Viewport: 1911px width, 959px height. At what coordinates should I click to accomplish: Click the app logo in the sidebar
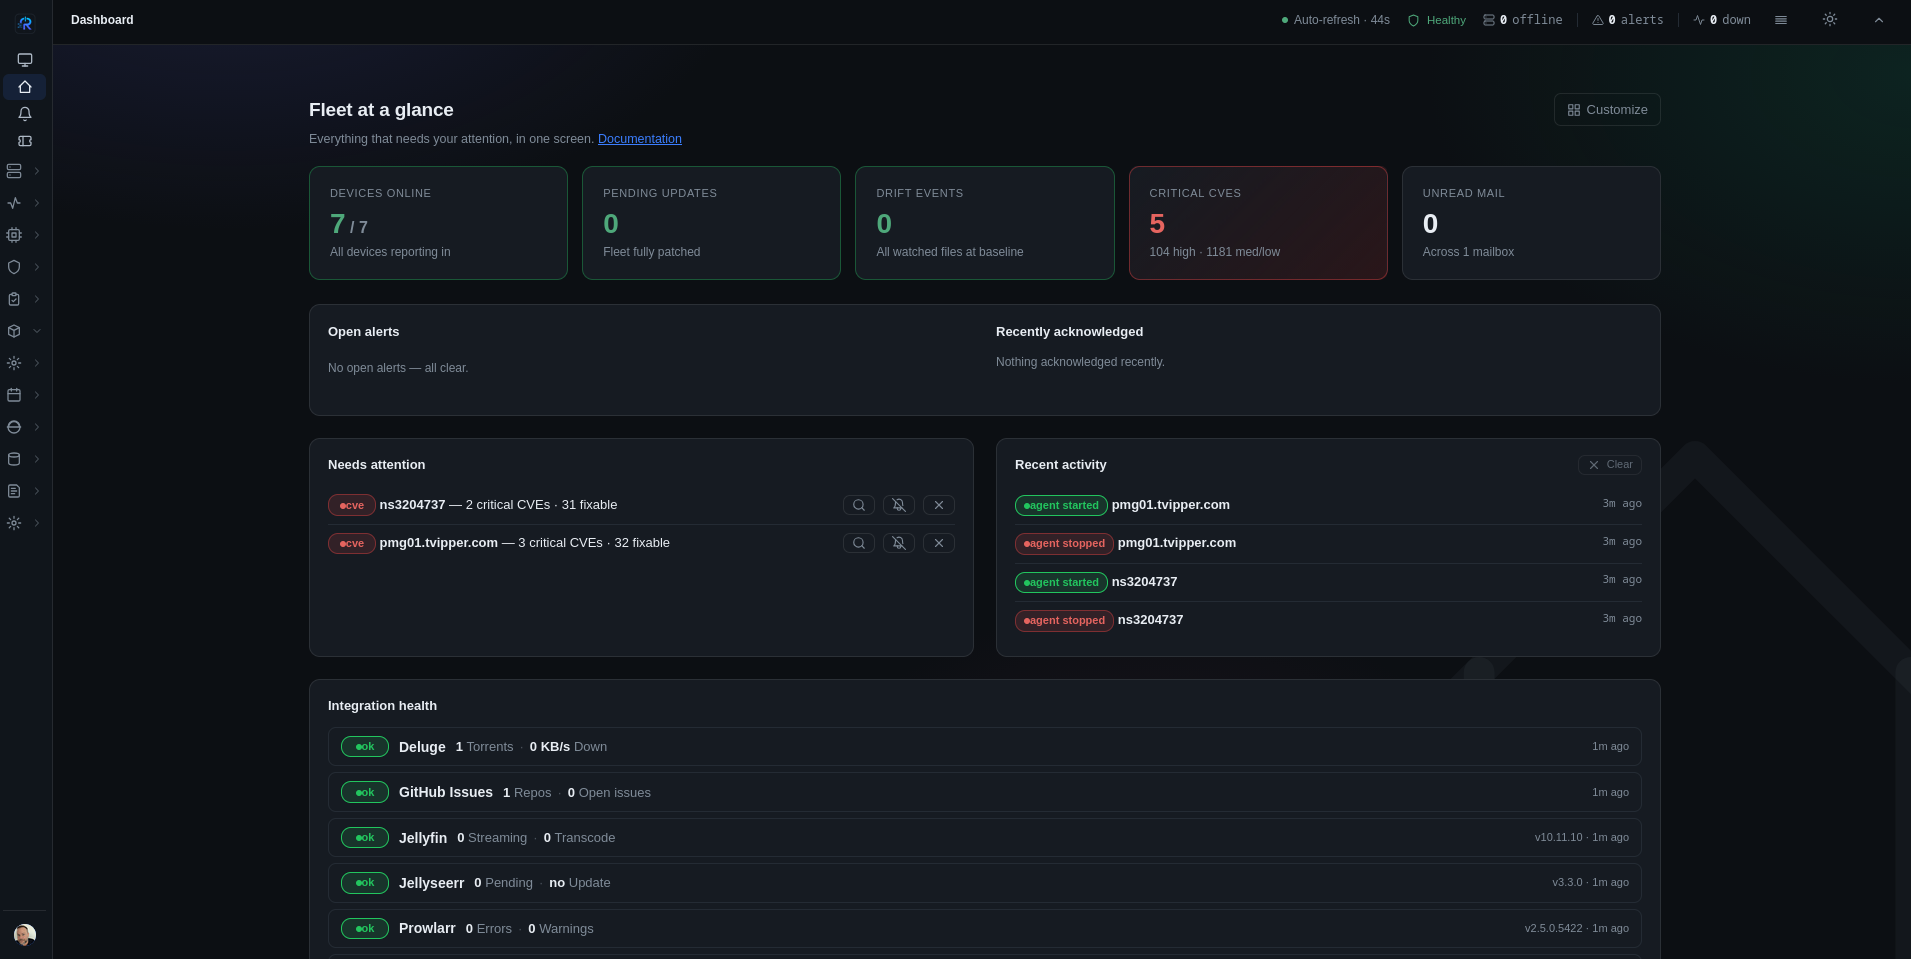25,23
